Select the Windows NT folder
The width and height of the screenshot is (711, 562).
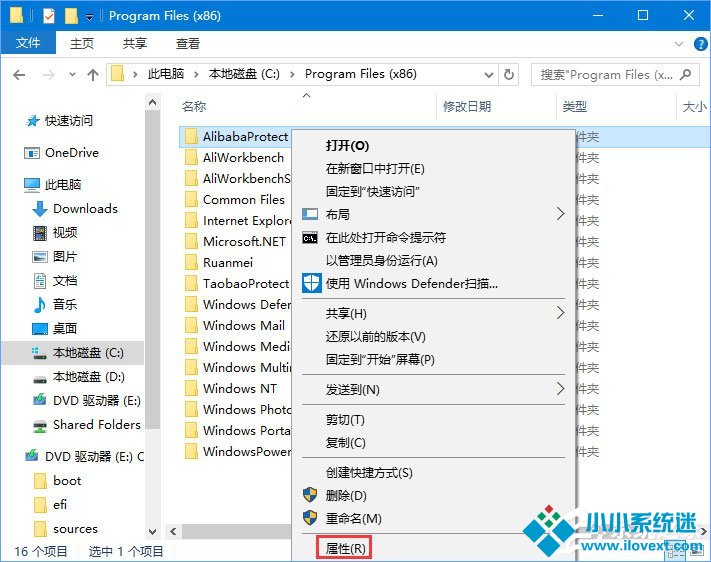click(x=239, y=388)
